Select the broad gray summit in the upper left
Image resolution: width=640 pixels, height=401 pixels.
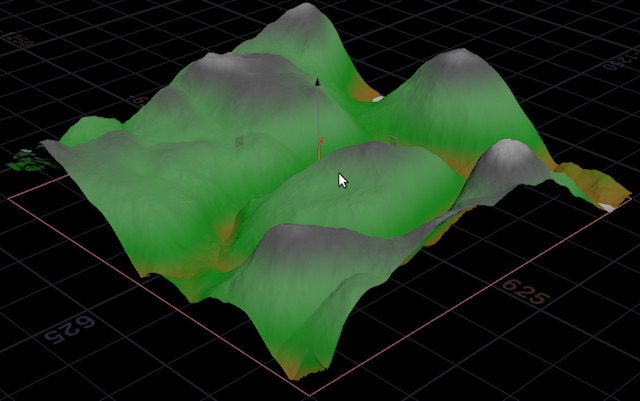pyautogui.click(x=228, y=66)
